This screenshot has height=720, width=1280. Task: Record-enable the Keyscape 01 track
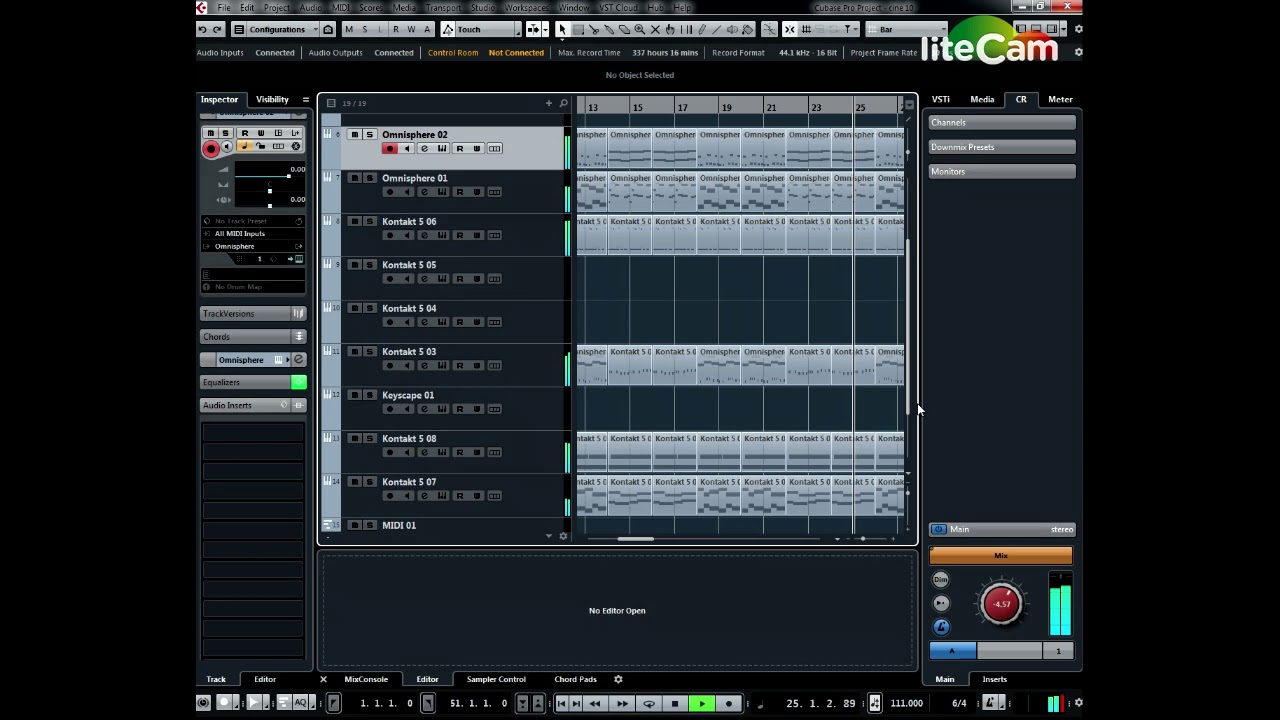coord(389,409)
